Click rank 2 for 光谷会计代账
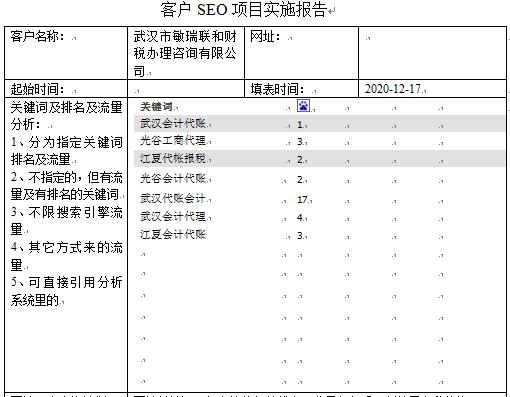 pos(300,180)
